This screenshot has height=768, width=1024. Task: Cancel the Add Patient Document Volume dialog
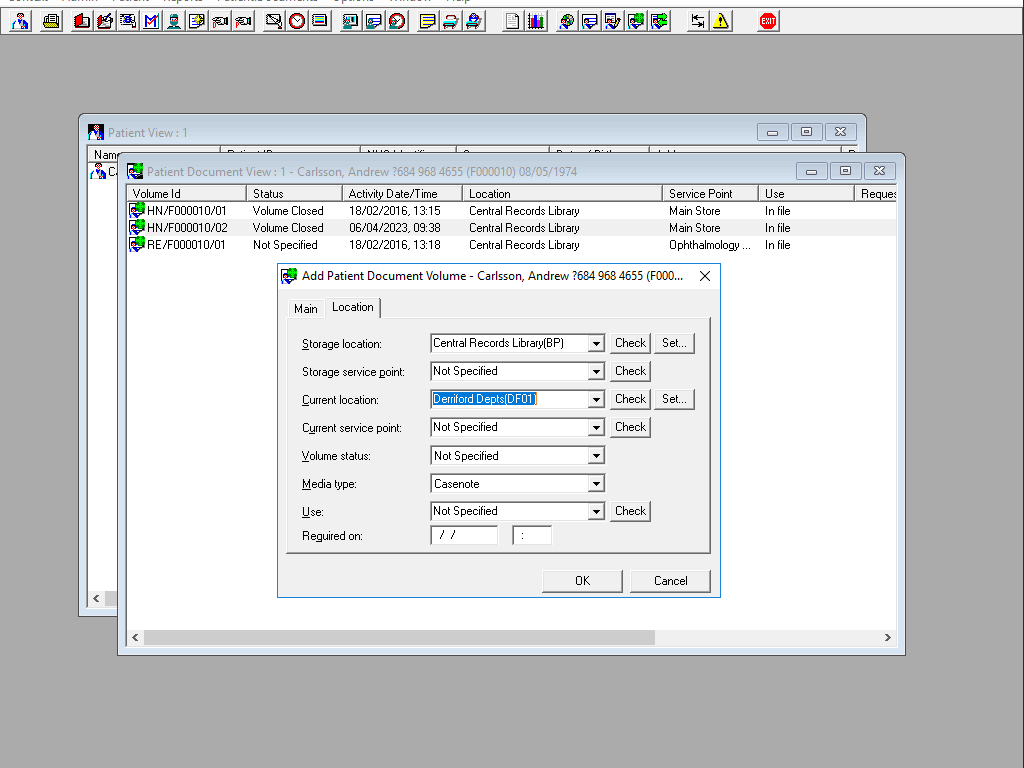click(671, 581)
